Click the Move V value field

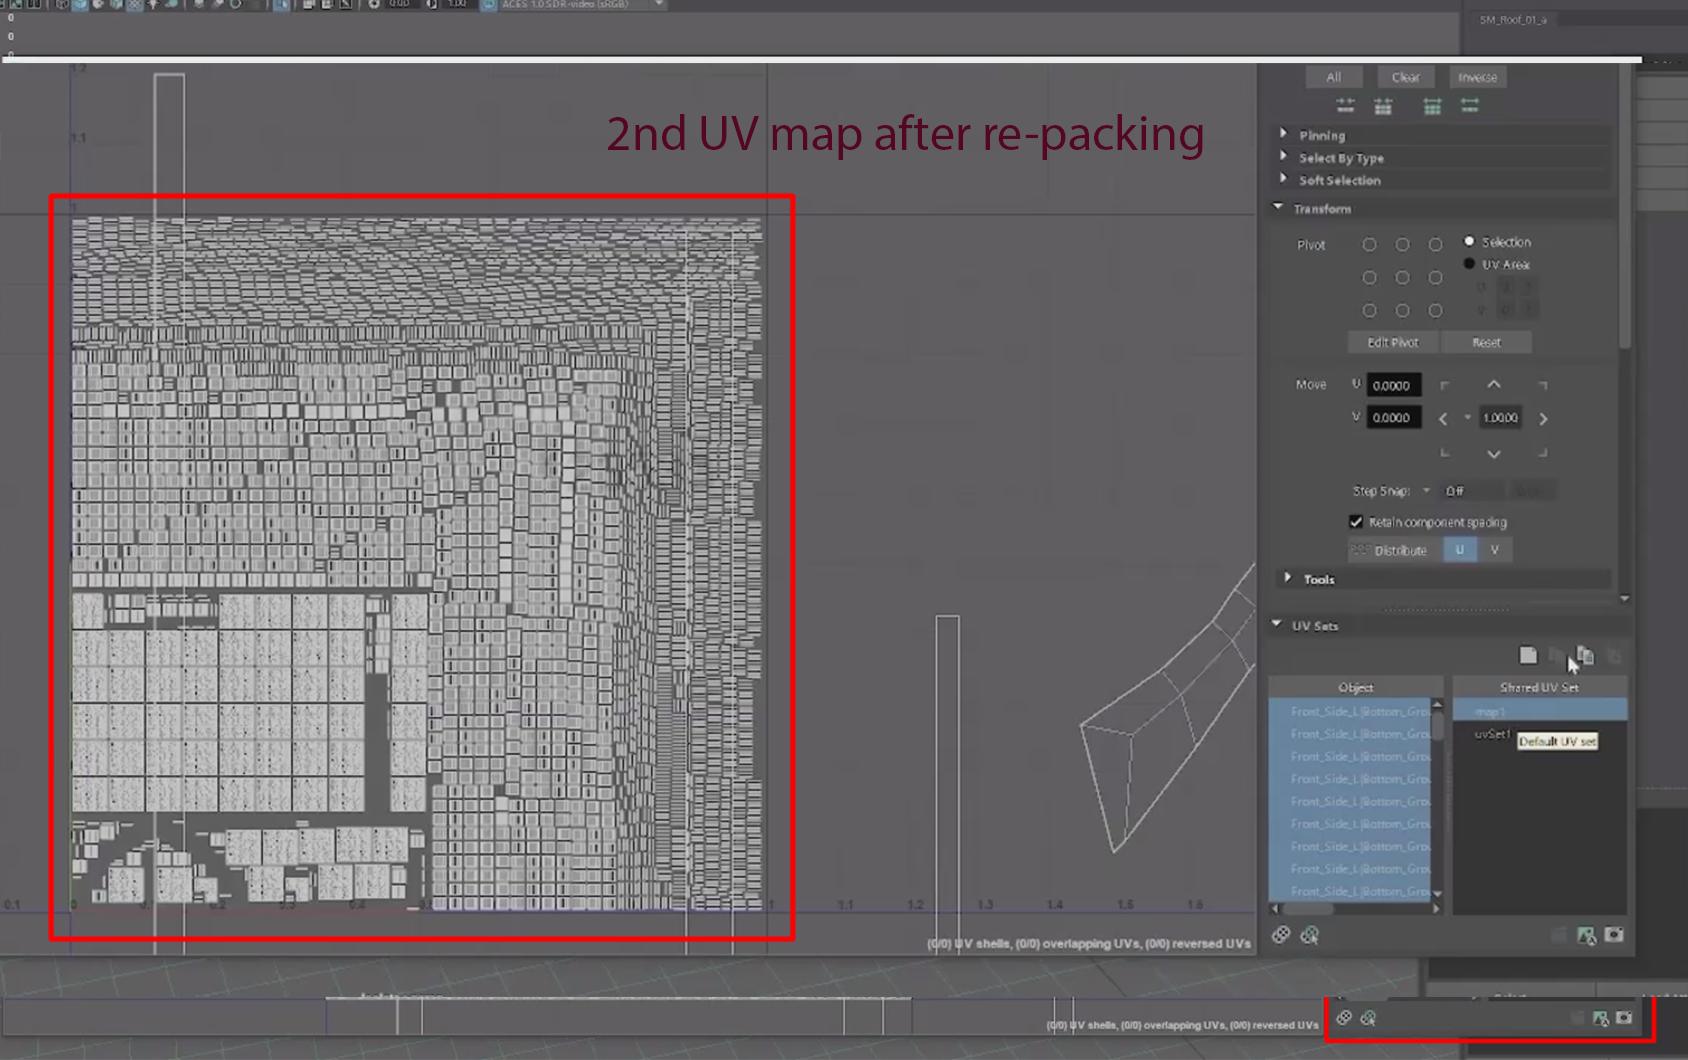click(x=1394, y=417)
